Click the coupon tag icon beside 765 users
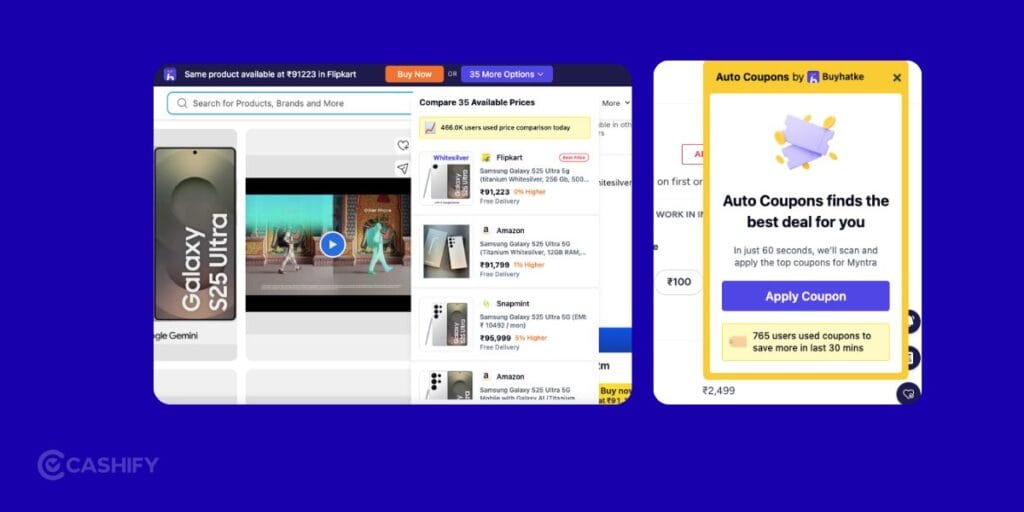This screenshot has width=1024, height=512. pyautogui.click(x=738, y=342)
